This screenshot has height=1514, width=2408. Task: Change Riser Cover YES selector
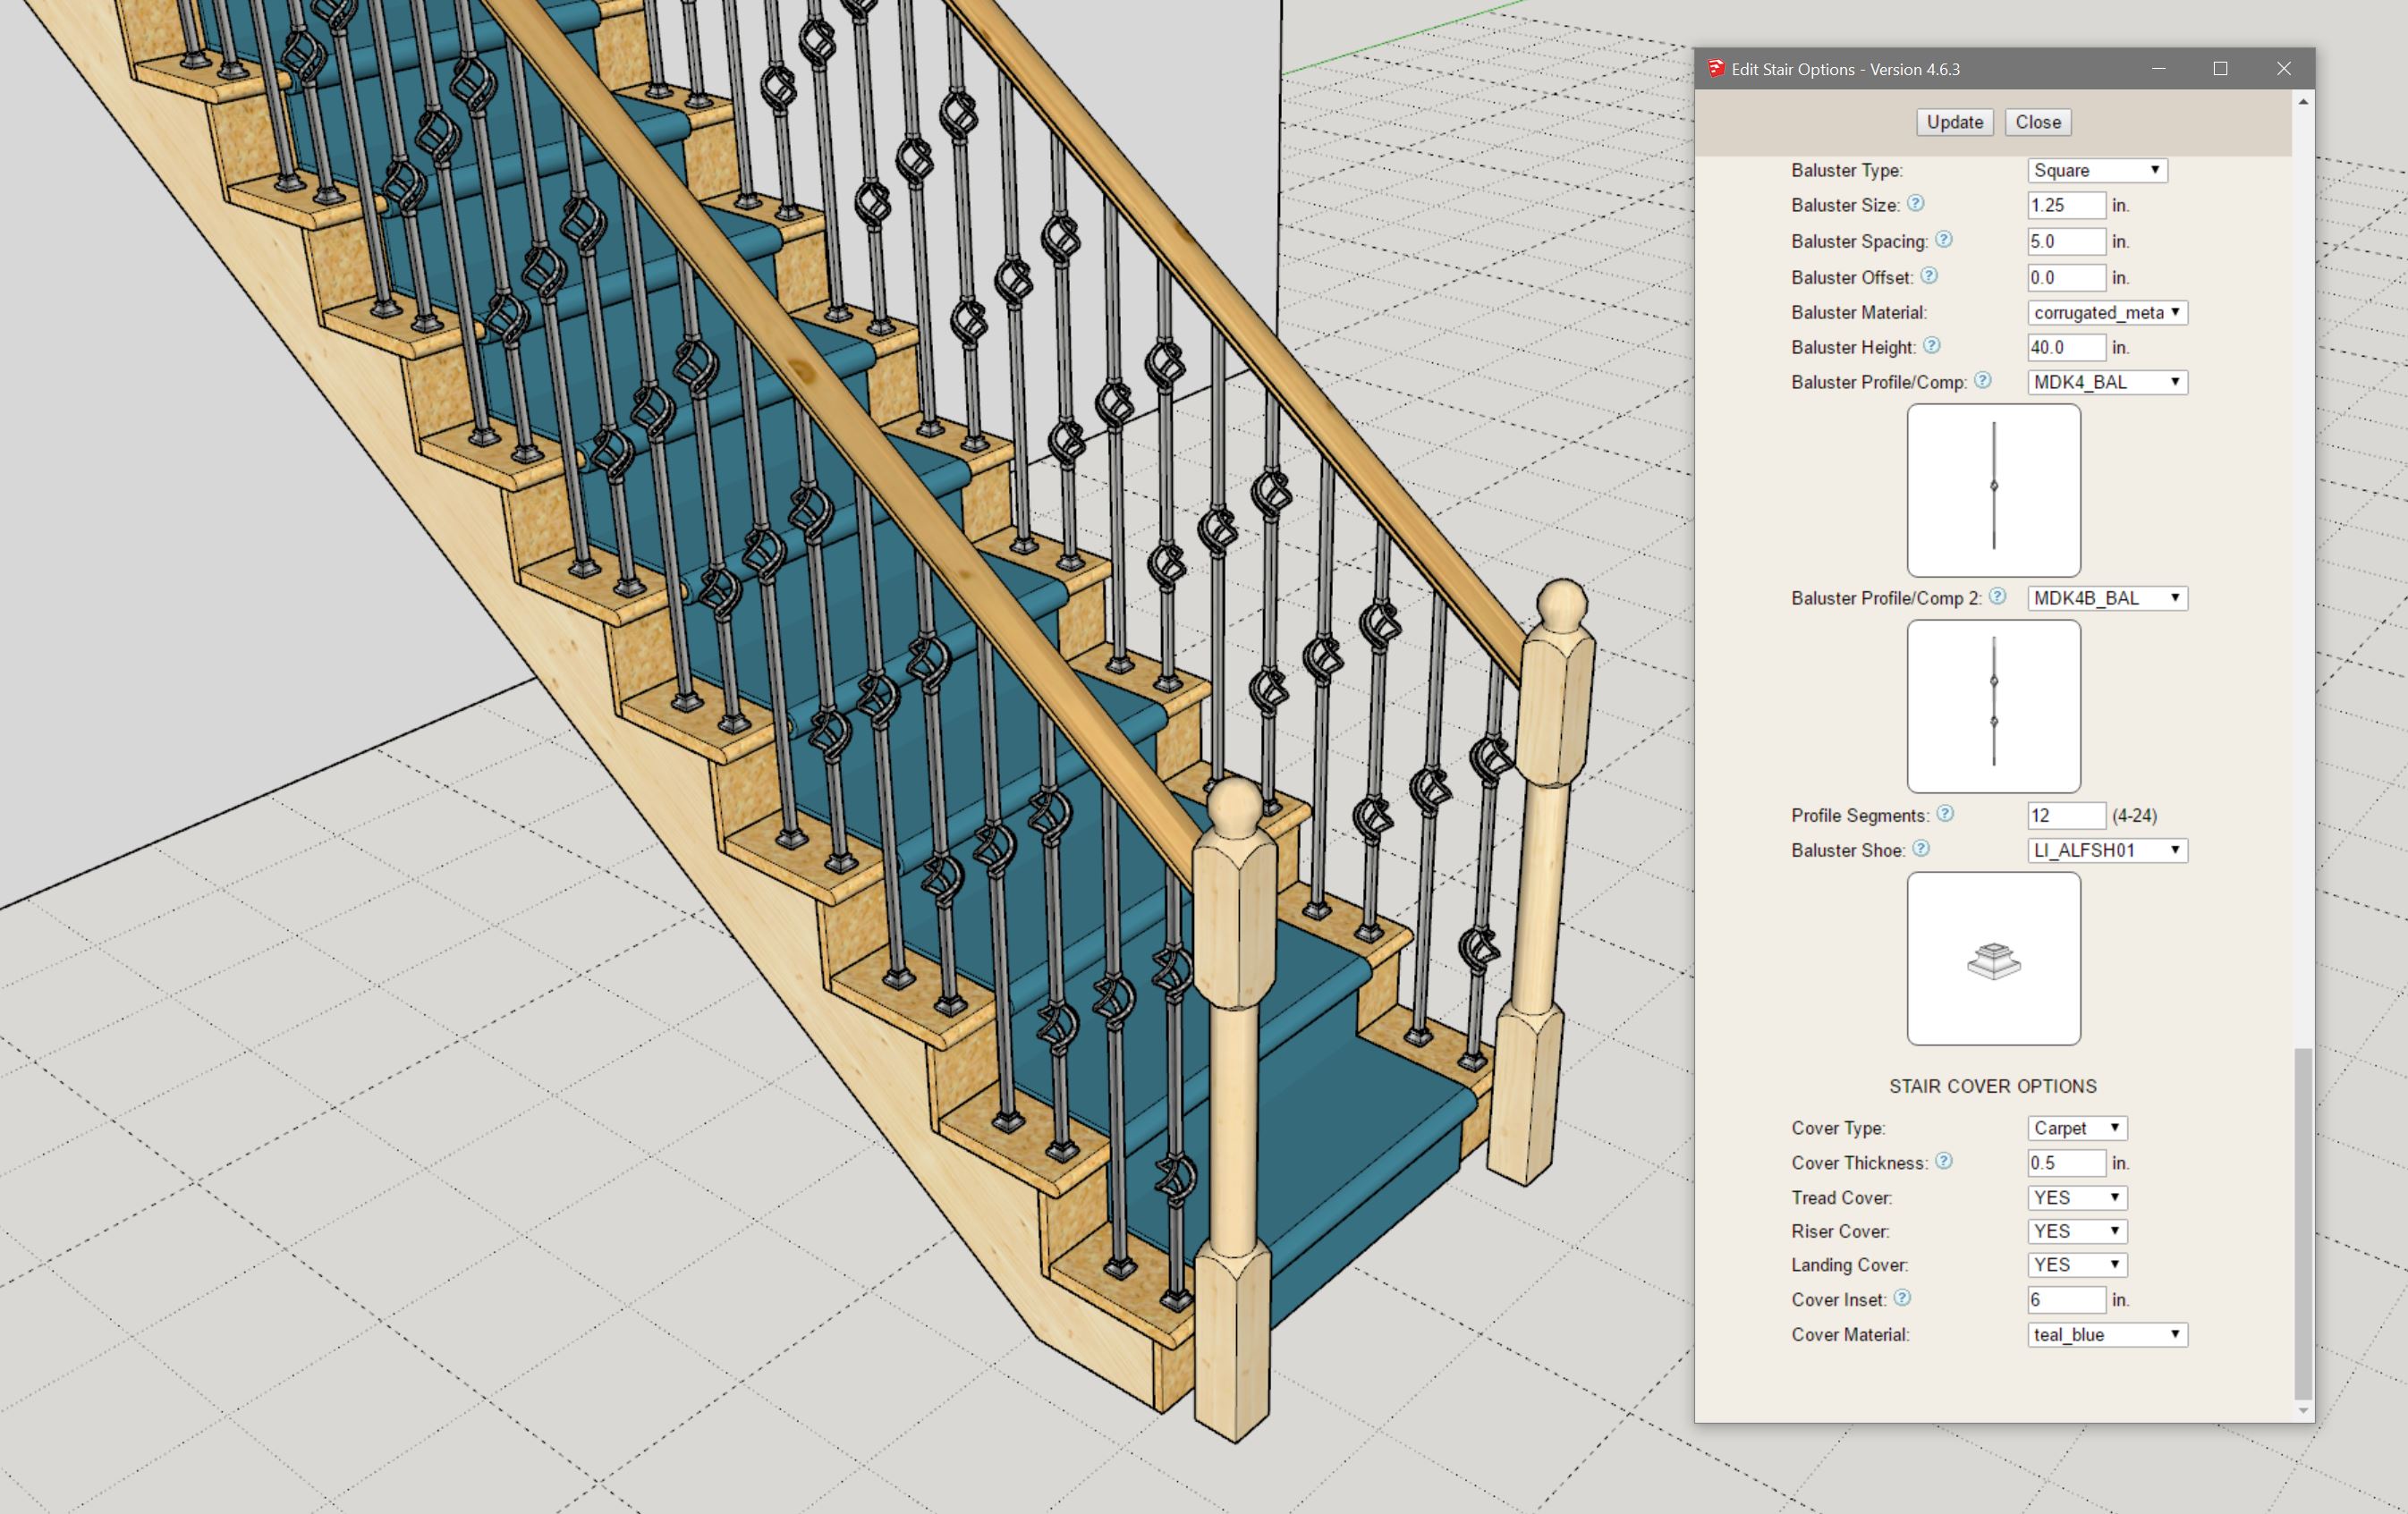[x=2077, y=1231]
